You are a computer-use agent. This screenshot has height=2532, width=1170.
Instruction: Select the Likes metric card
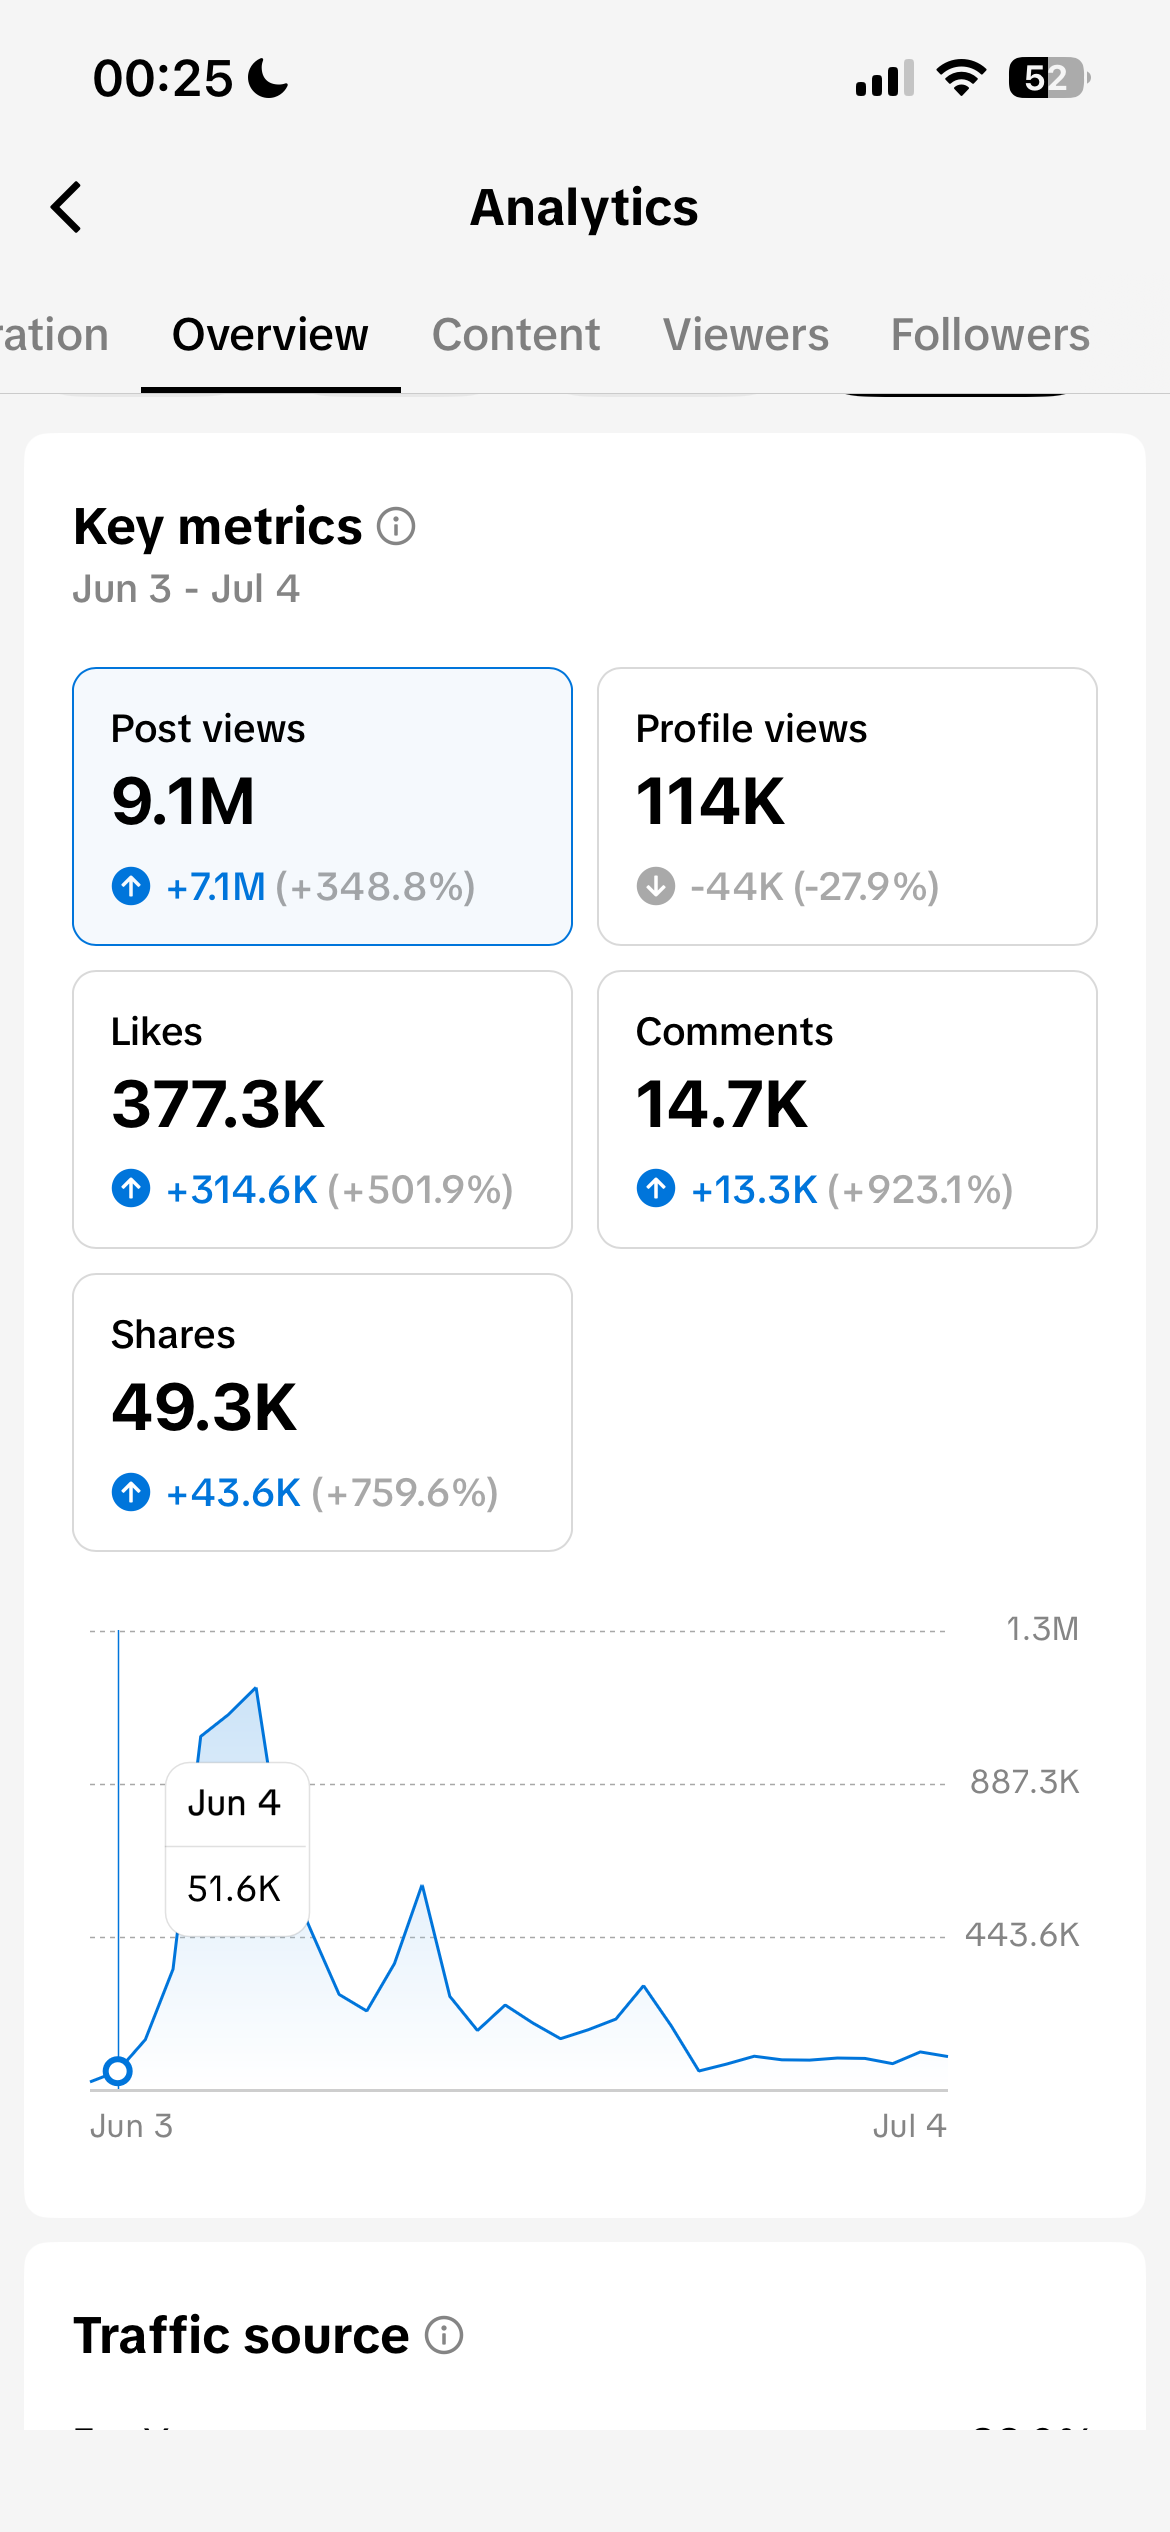click(322, 1109)
